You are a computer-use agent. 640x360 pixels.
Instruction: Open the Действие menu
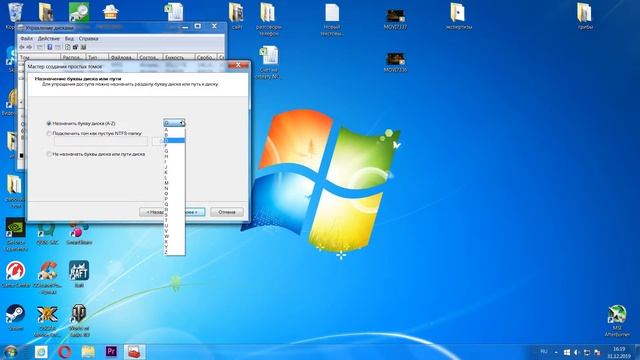coord(49,38)
